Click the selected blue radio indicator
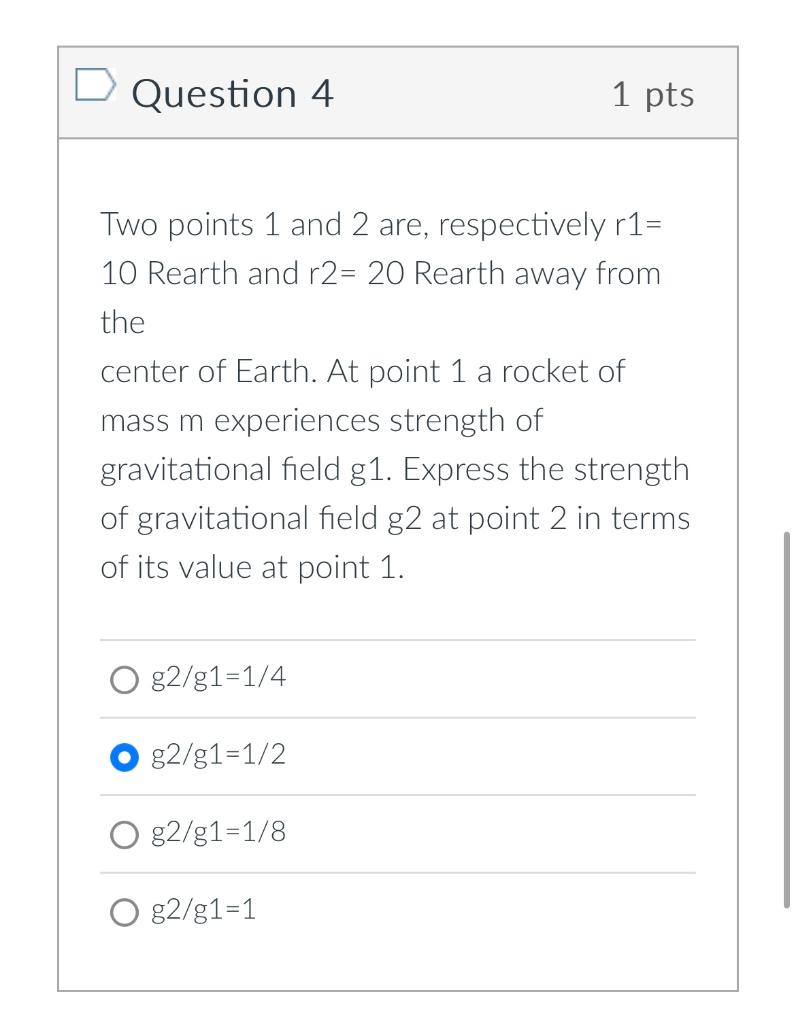Viewport: 796px width, 1024px height. click(123, 757)
